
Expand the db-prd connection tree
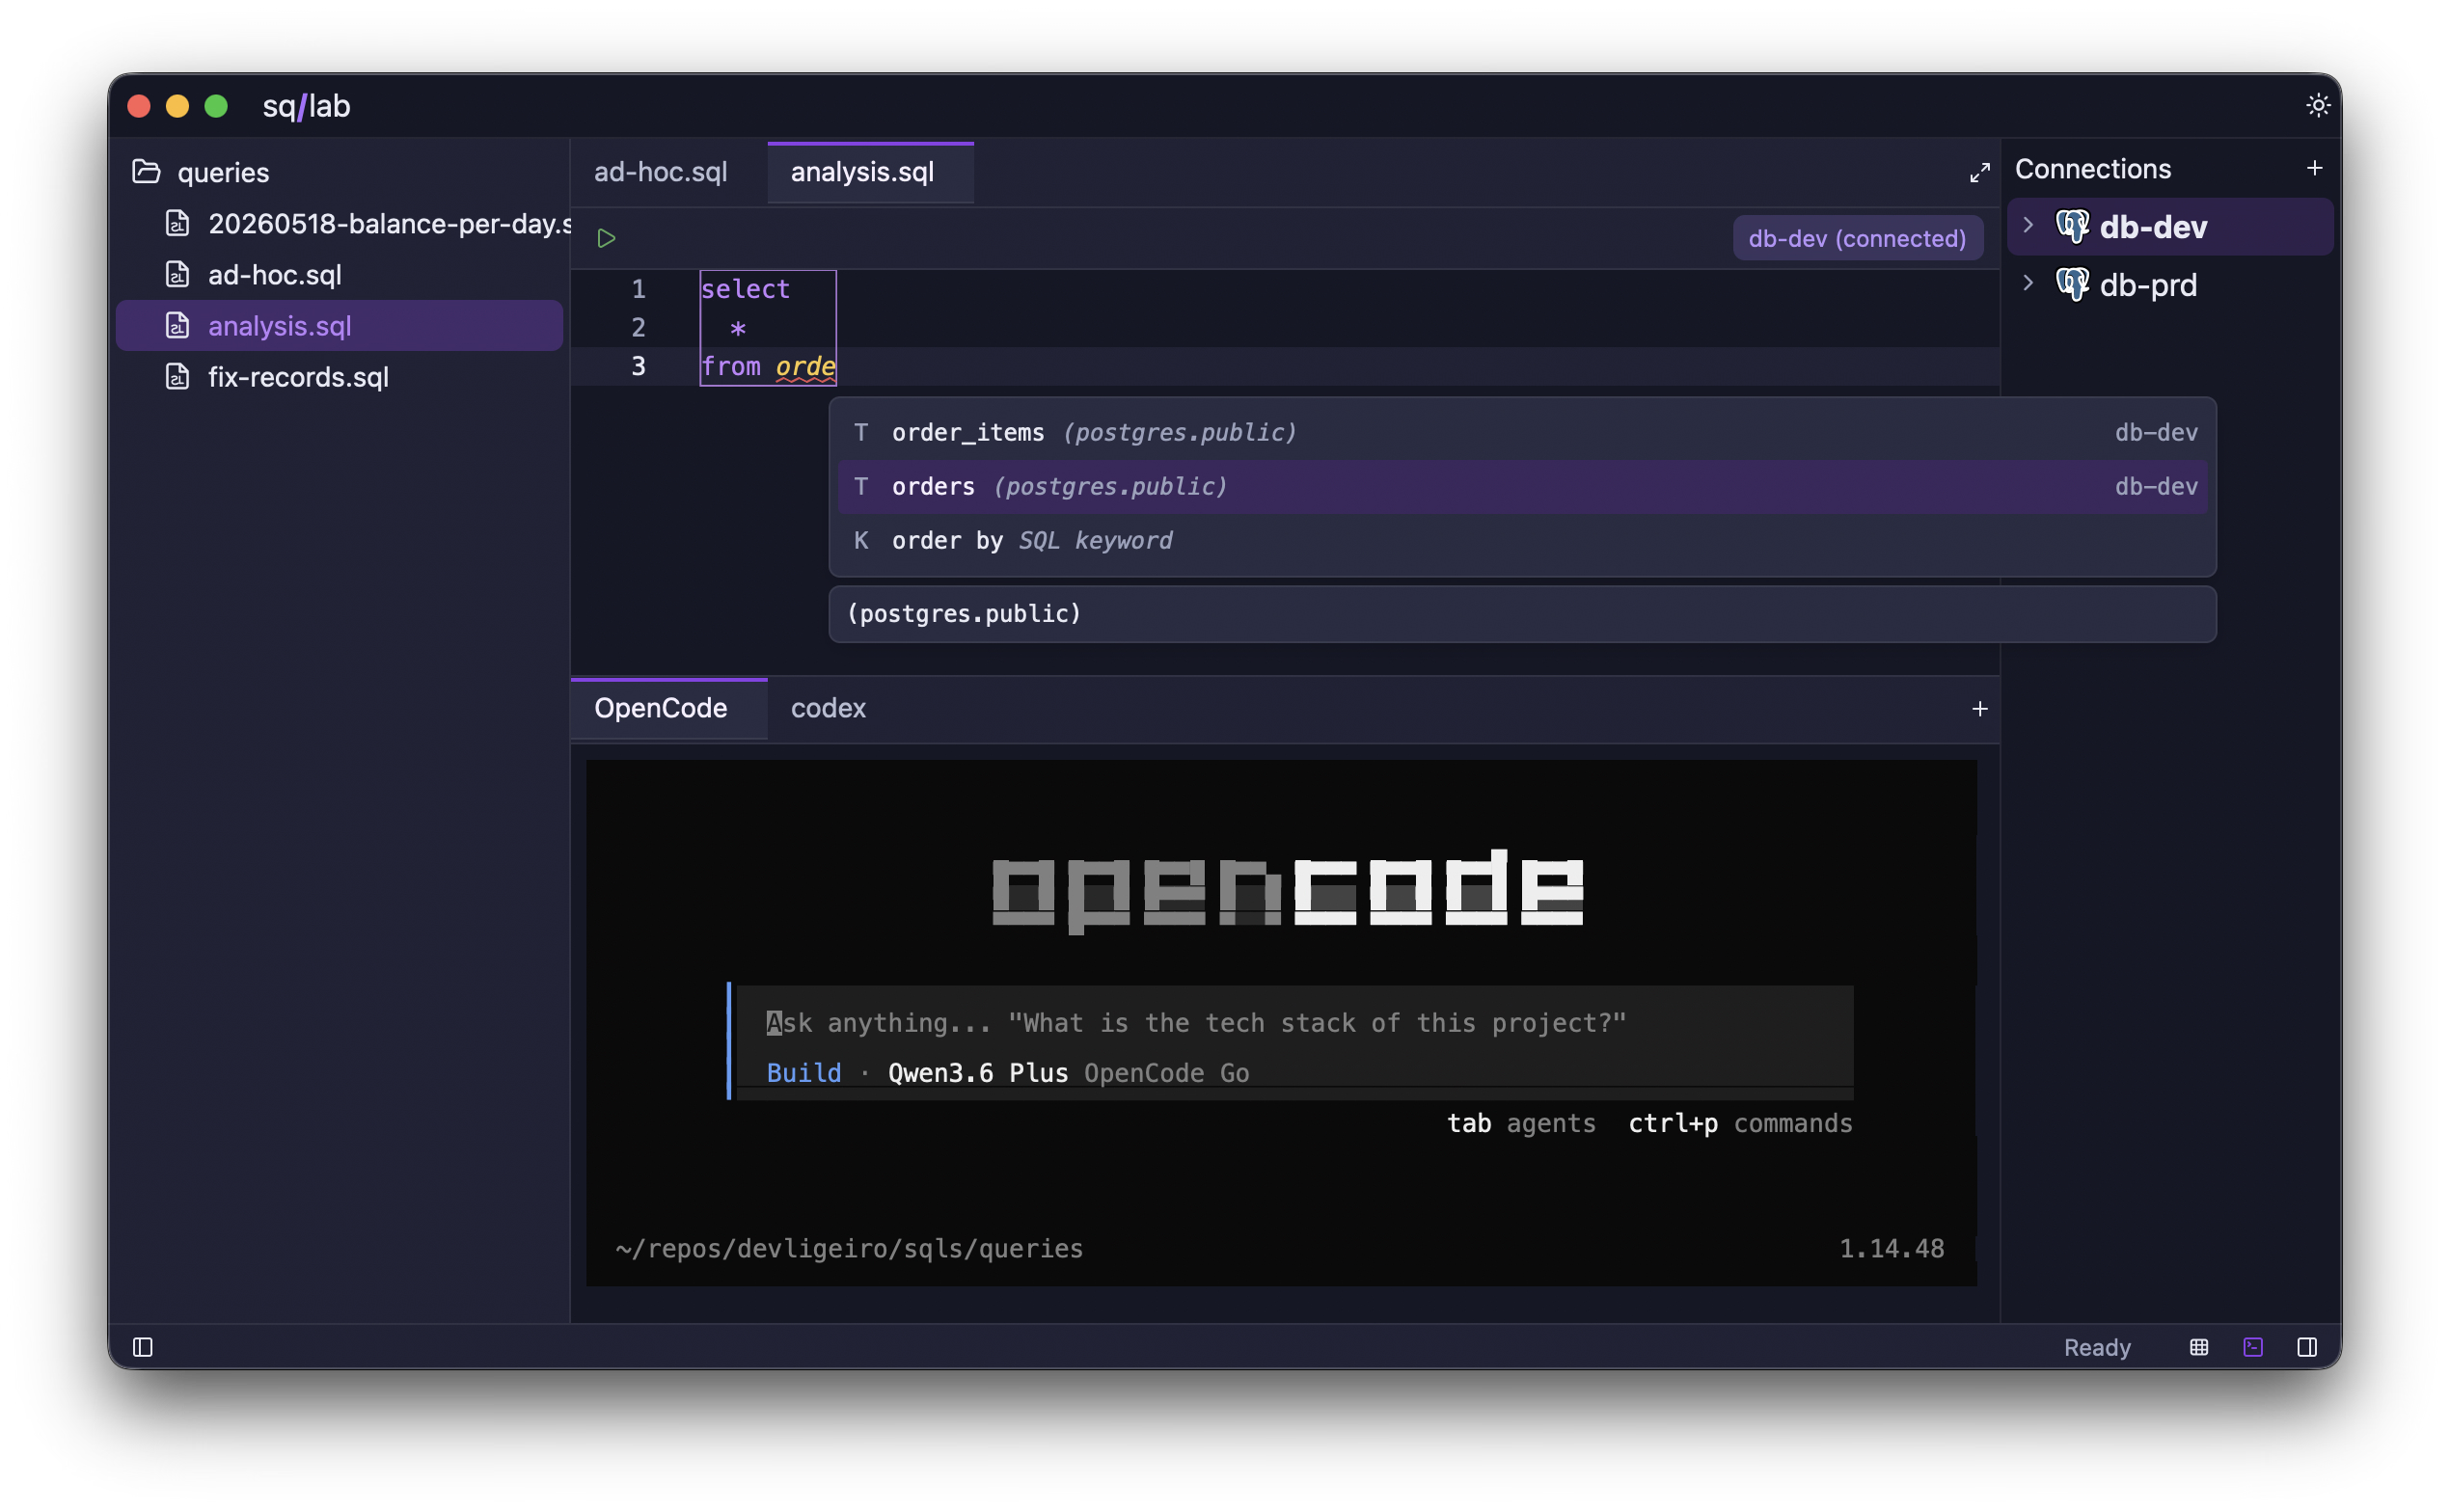coord(2028,283)
